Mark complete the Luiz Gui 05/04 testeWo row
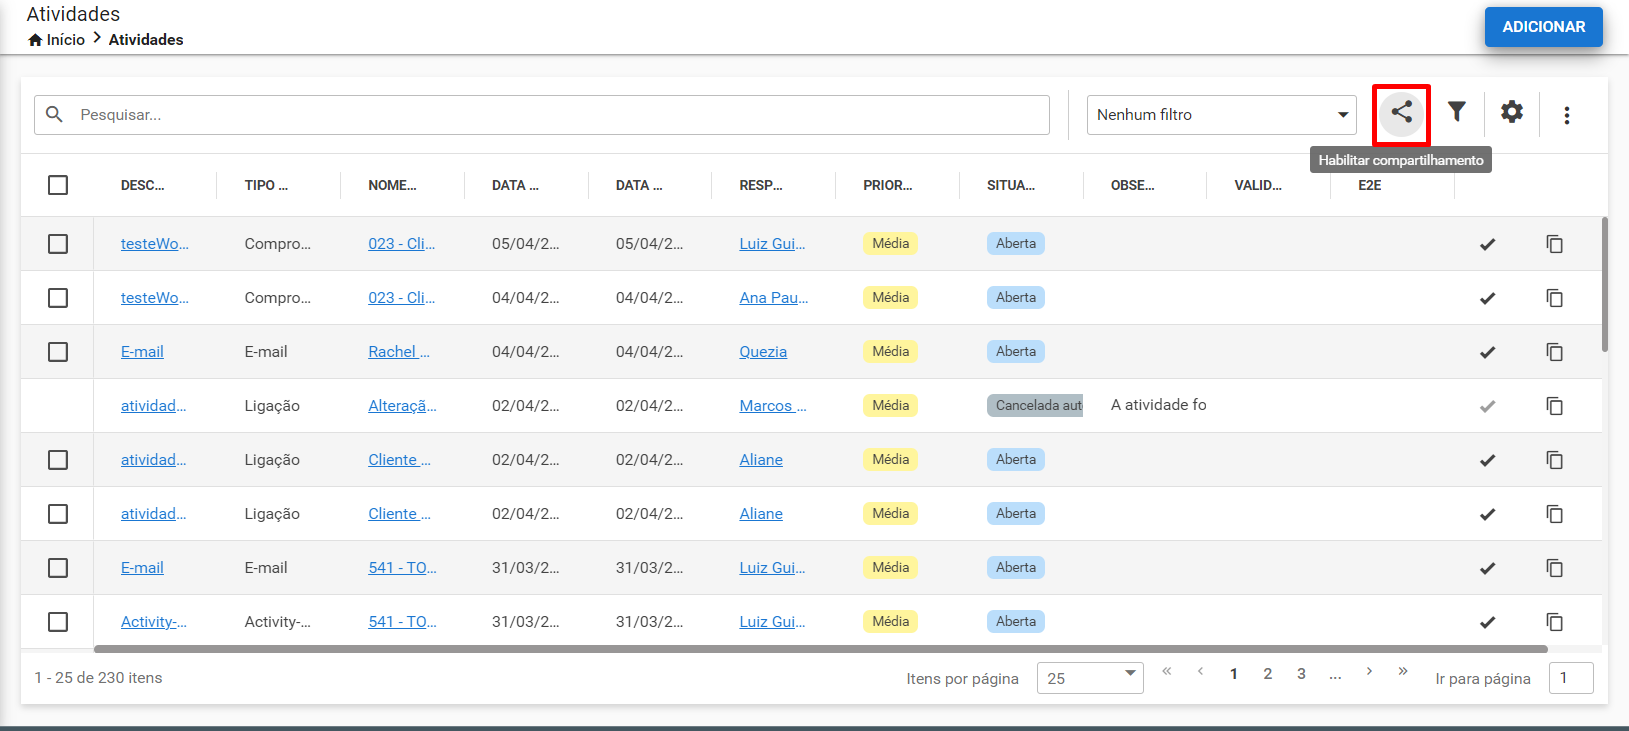1629x731 pixels. point(1487,244)
